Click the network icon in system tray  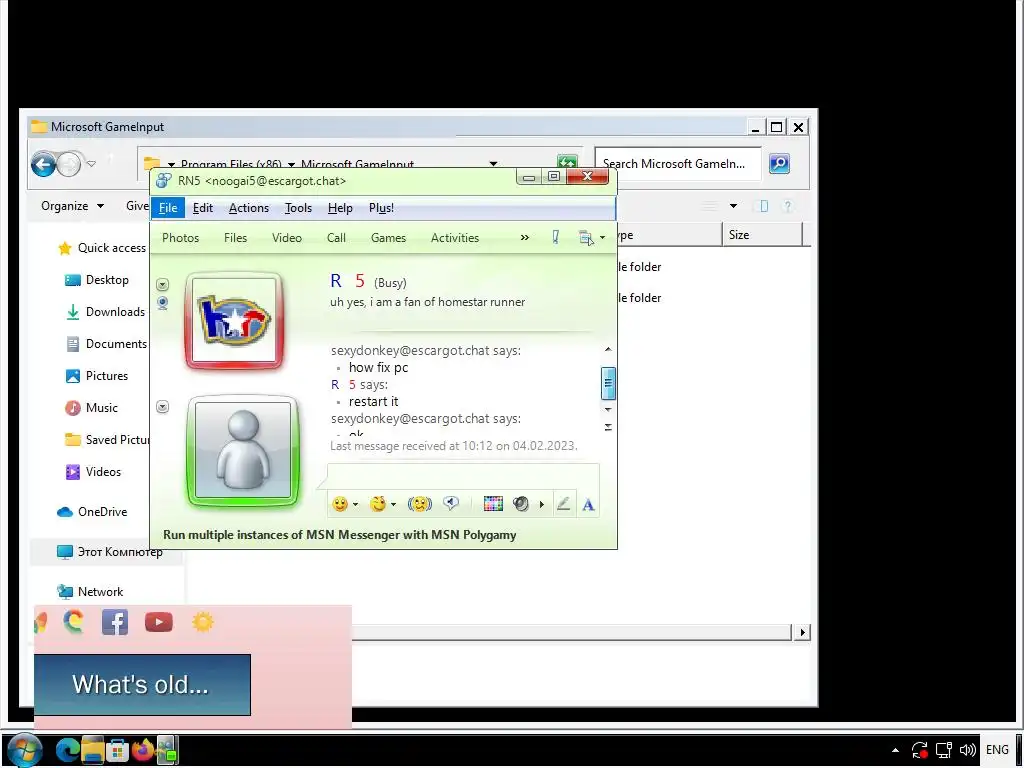click(x=944, y=750)
